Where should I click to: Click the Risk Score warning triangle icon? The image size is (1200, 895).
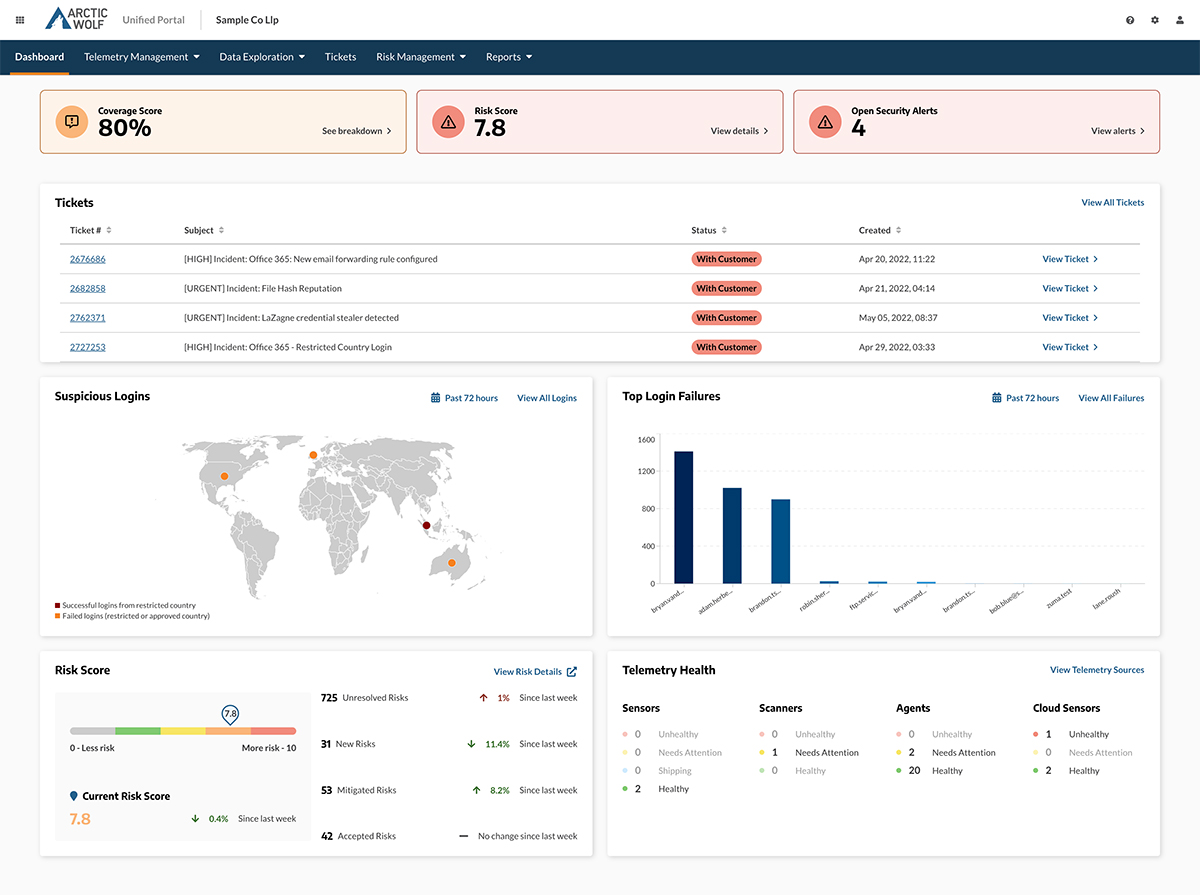pyautogui.click(x=448, y=122)
